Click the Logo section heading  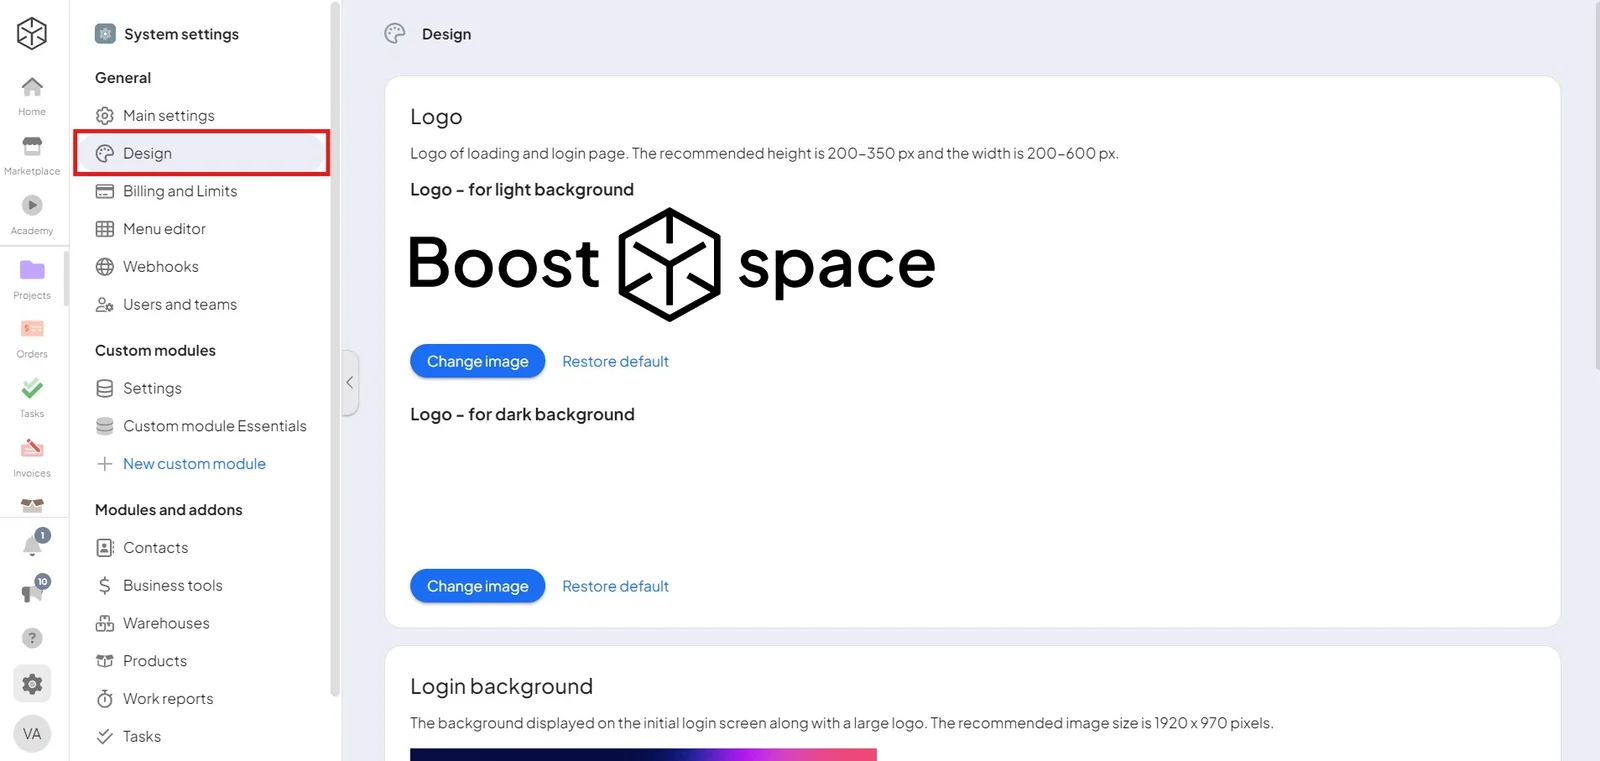click(436, 117)
